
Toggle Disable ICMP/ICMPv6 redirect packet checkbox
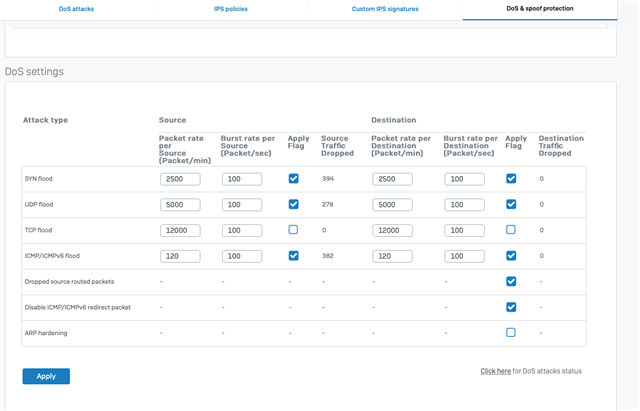coord(511,307)
